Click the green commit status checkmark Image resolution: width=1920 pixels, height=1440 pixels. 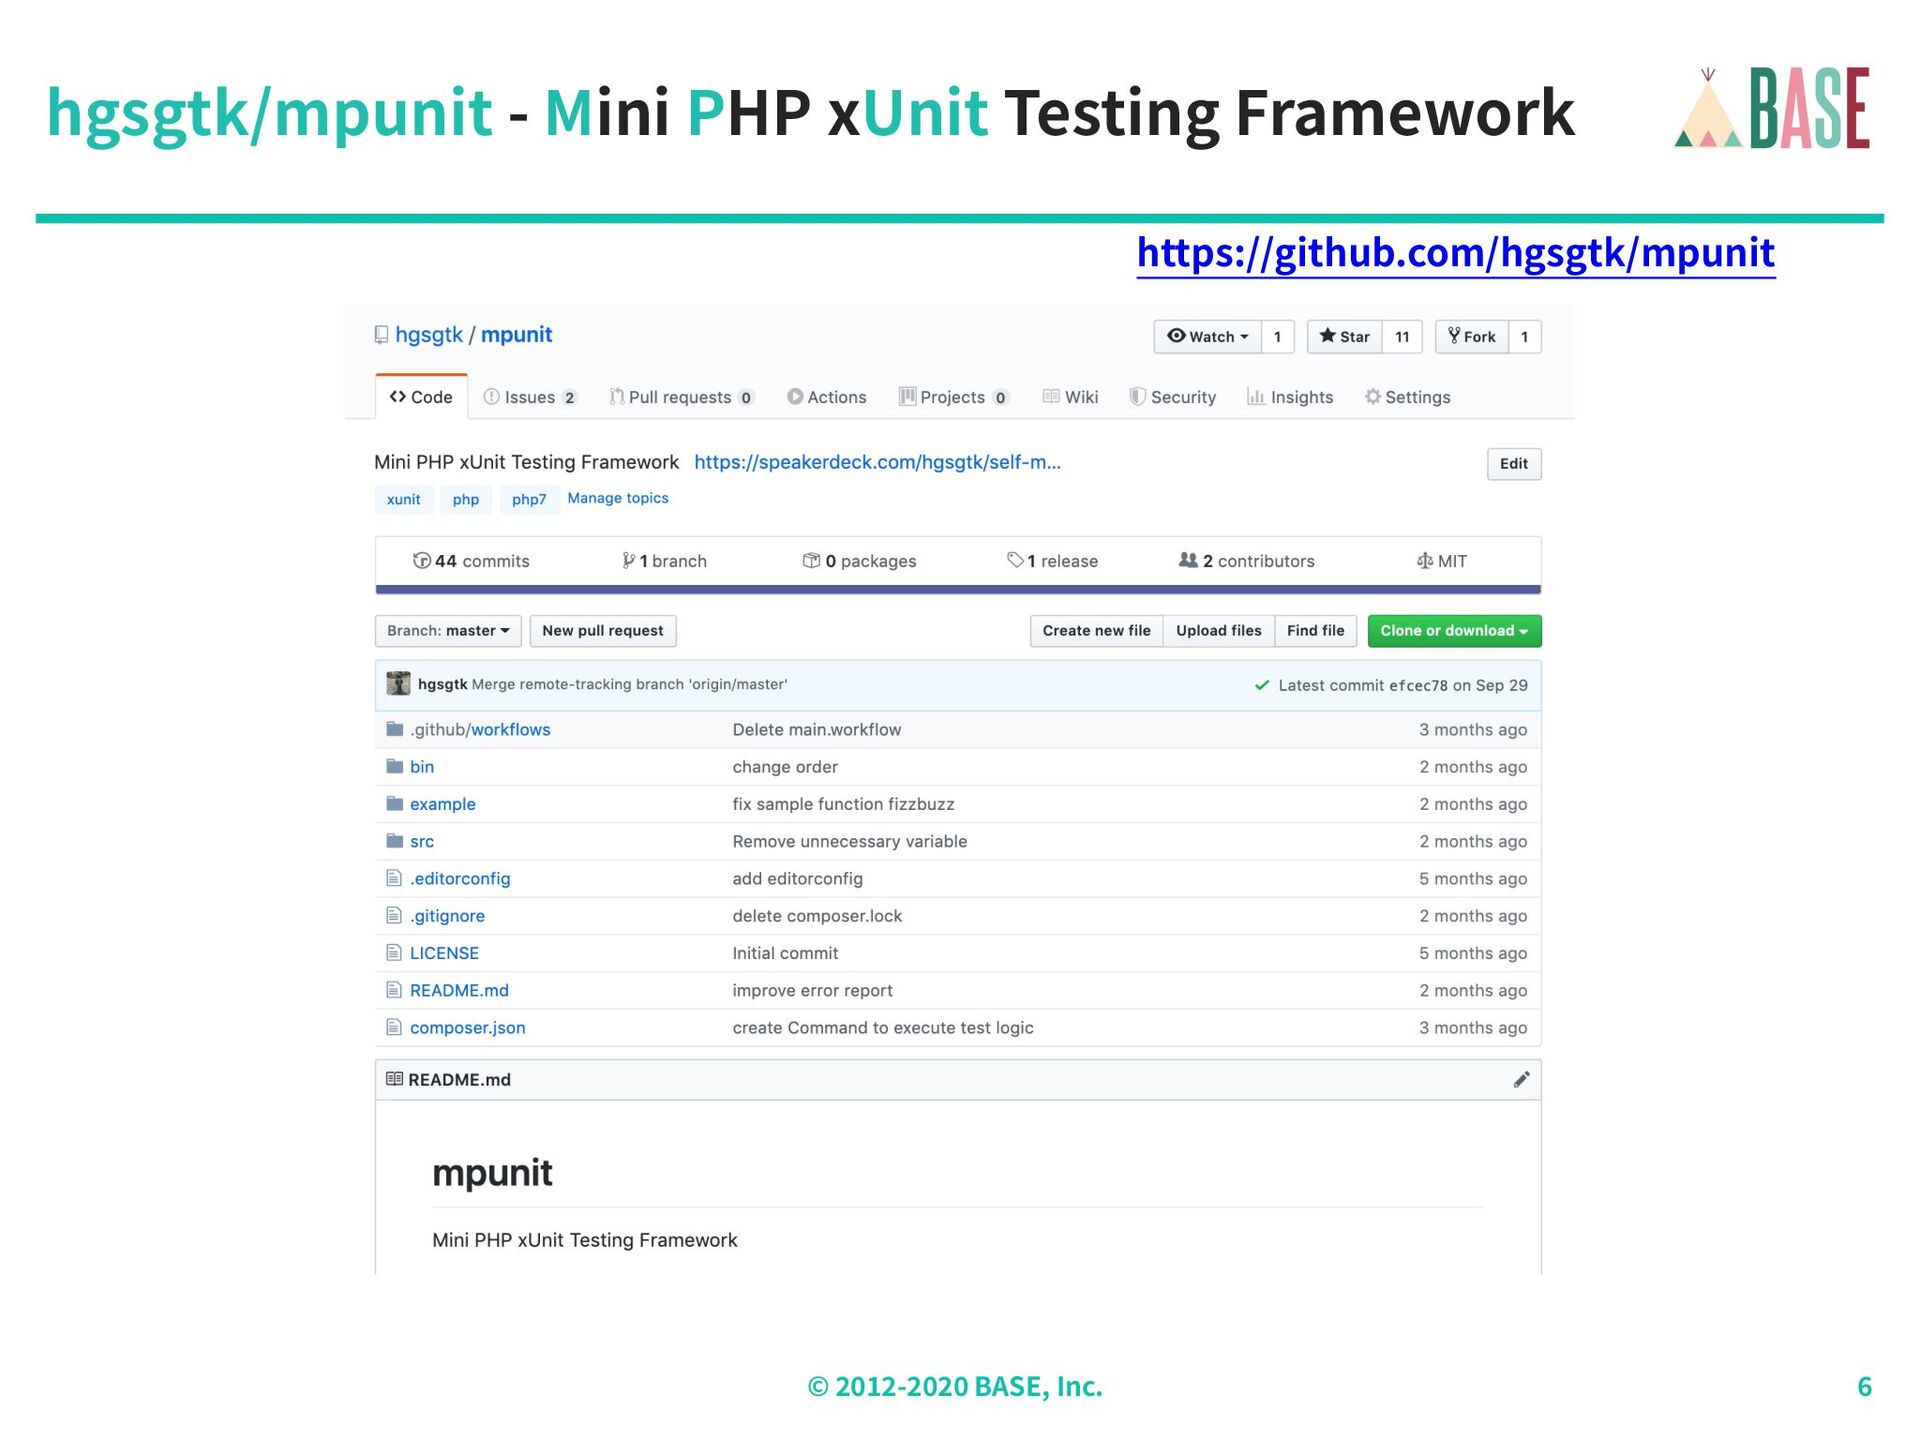pyautogui.click(x=1261, y=685)
